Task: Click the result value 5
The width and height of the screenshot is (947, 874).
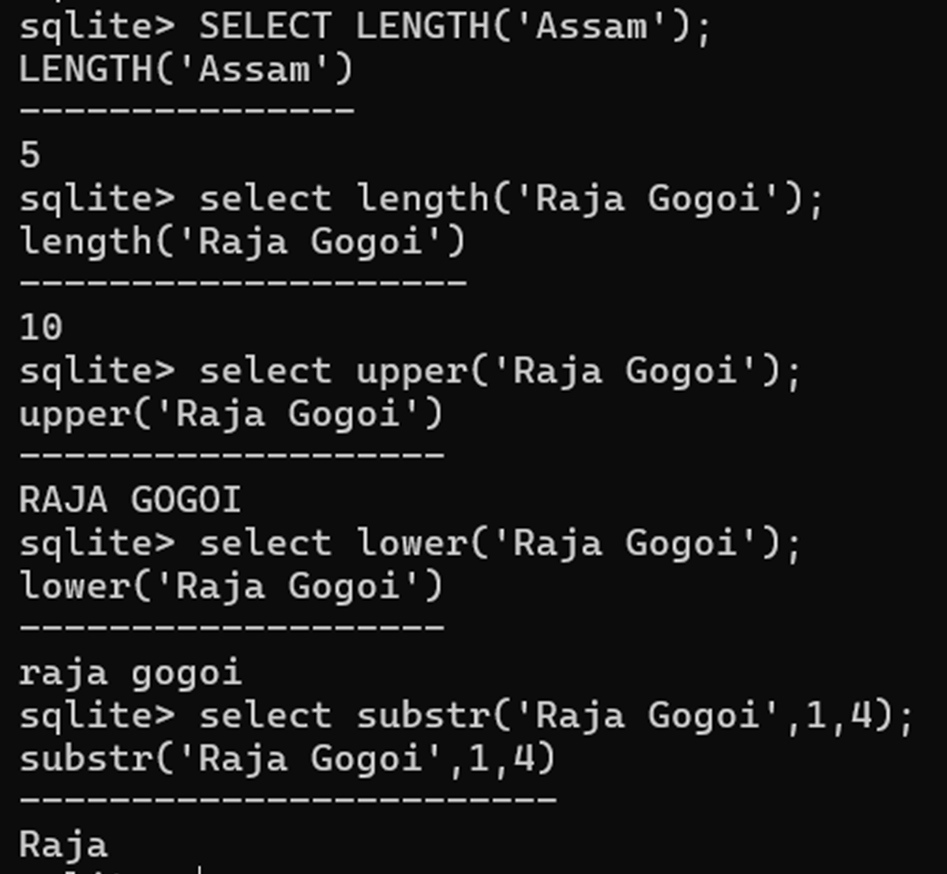Action: 30,155
